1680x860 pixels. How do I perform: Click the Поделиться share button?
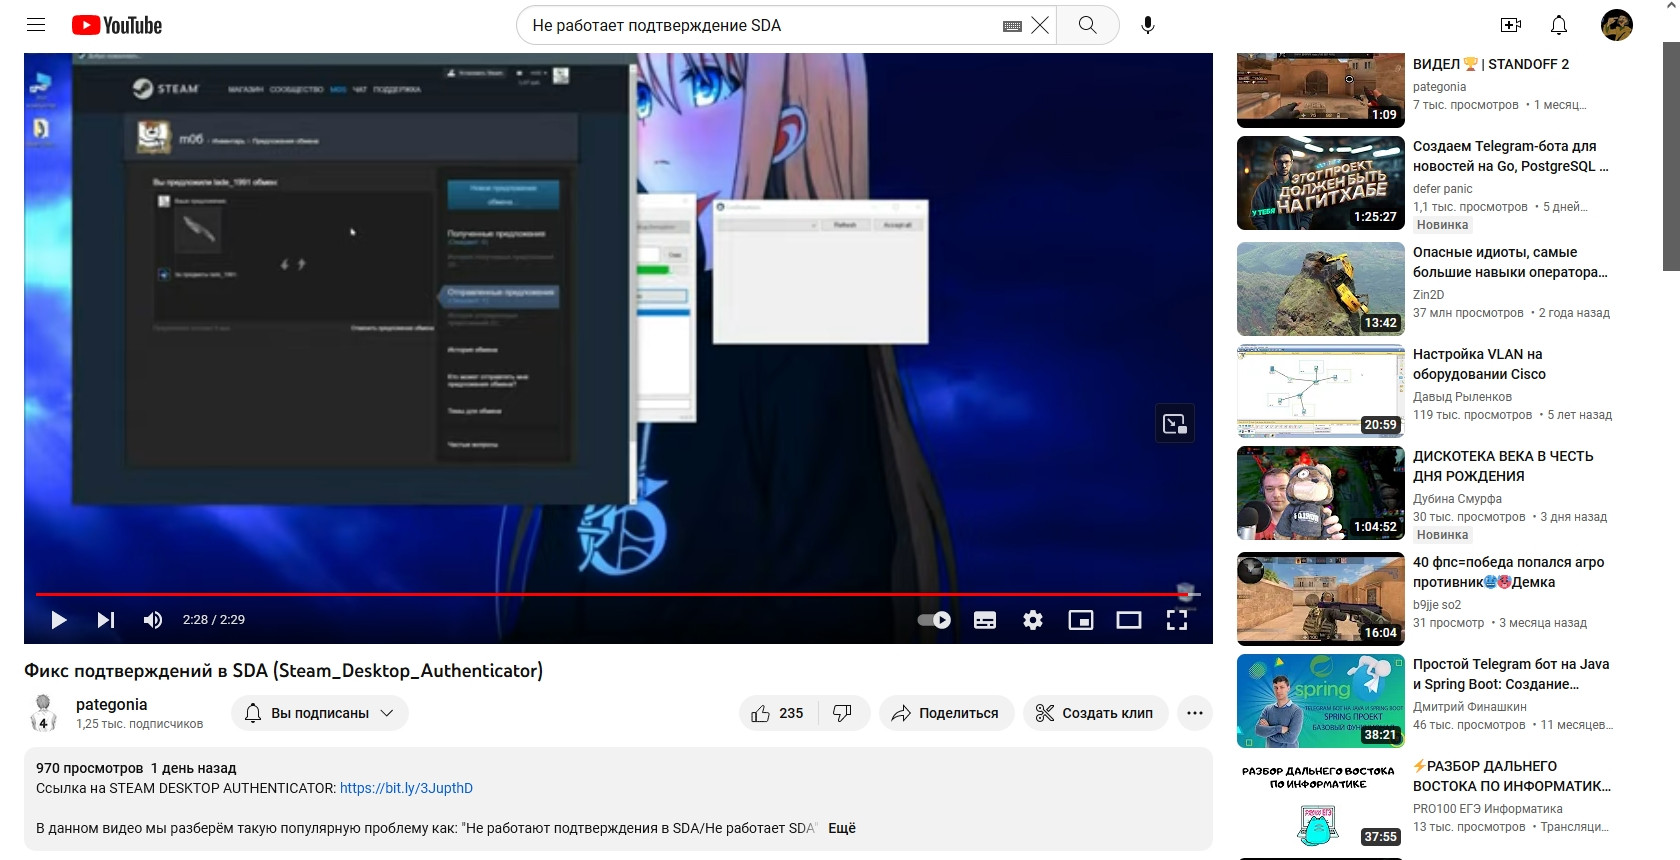click(x=946, y=713)
